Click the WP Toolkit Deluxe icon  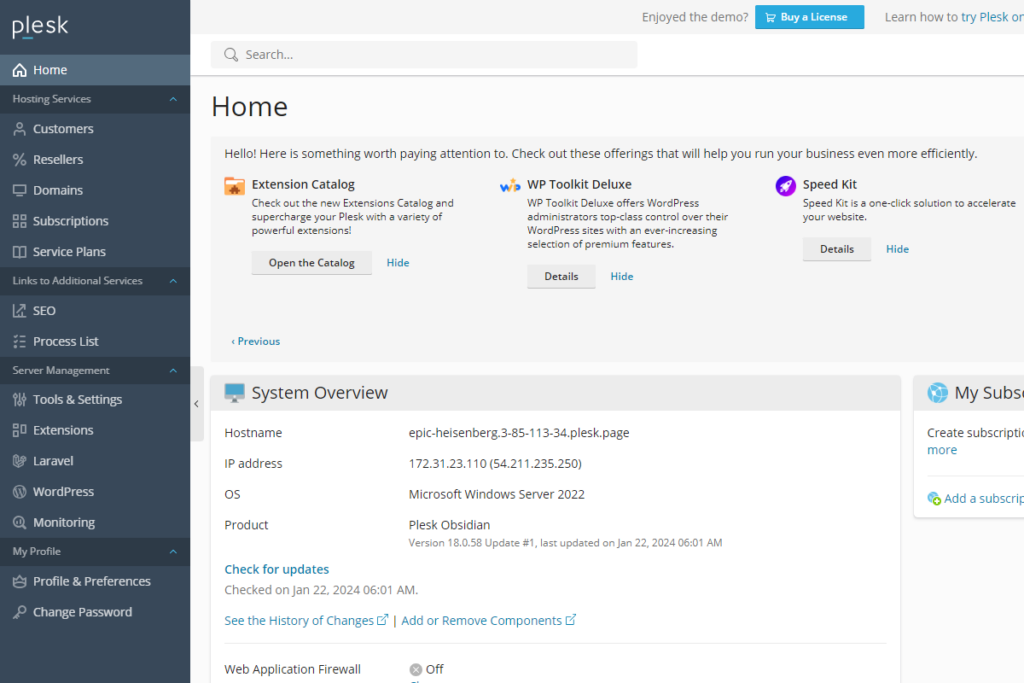510,186
